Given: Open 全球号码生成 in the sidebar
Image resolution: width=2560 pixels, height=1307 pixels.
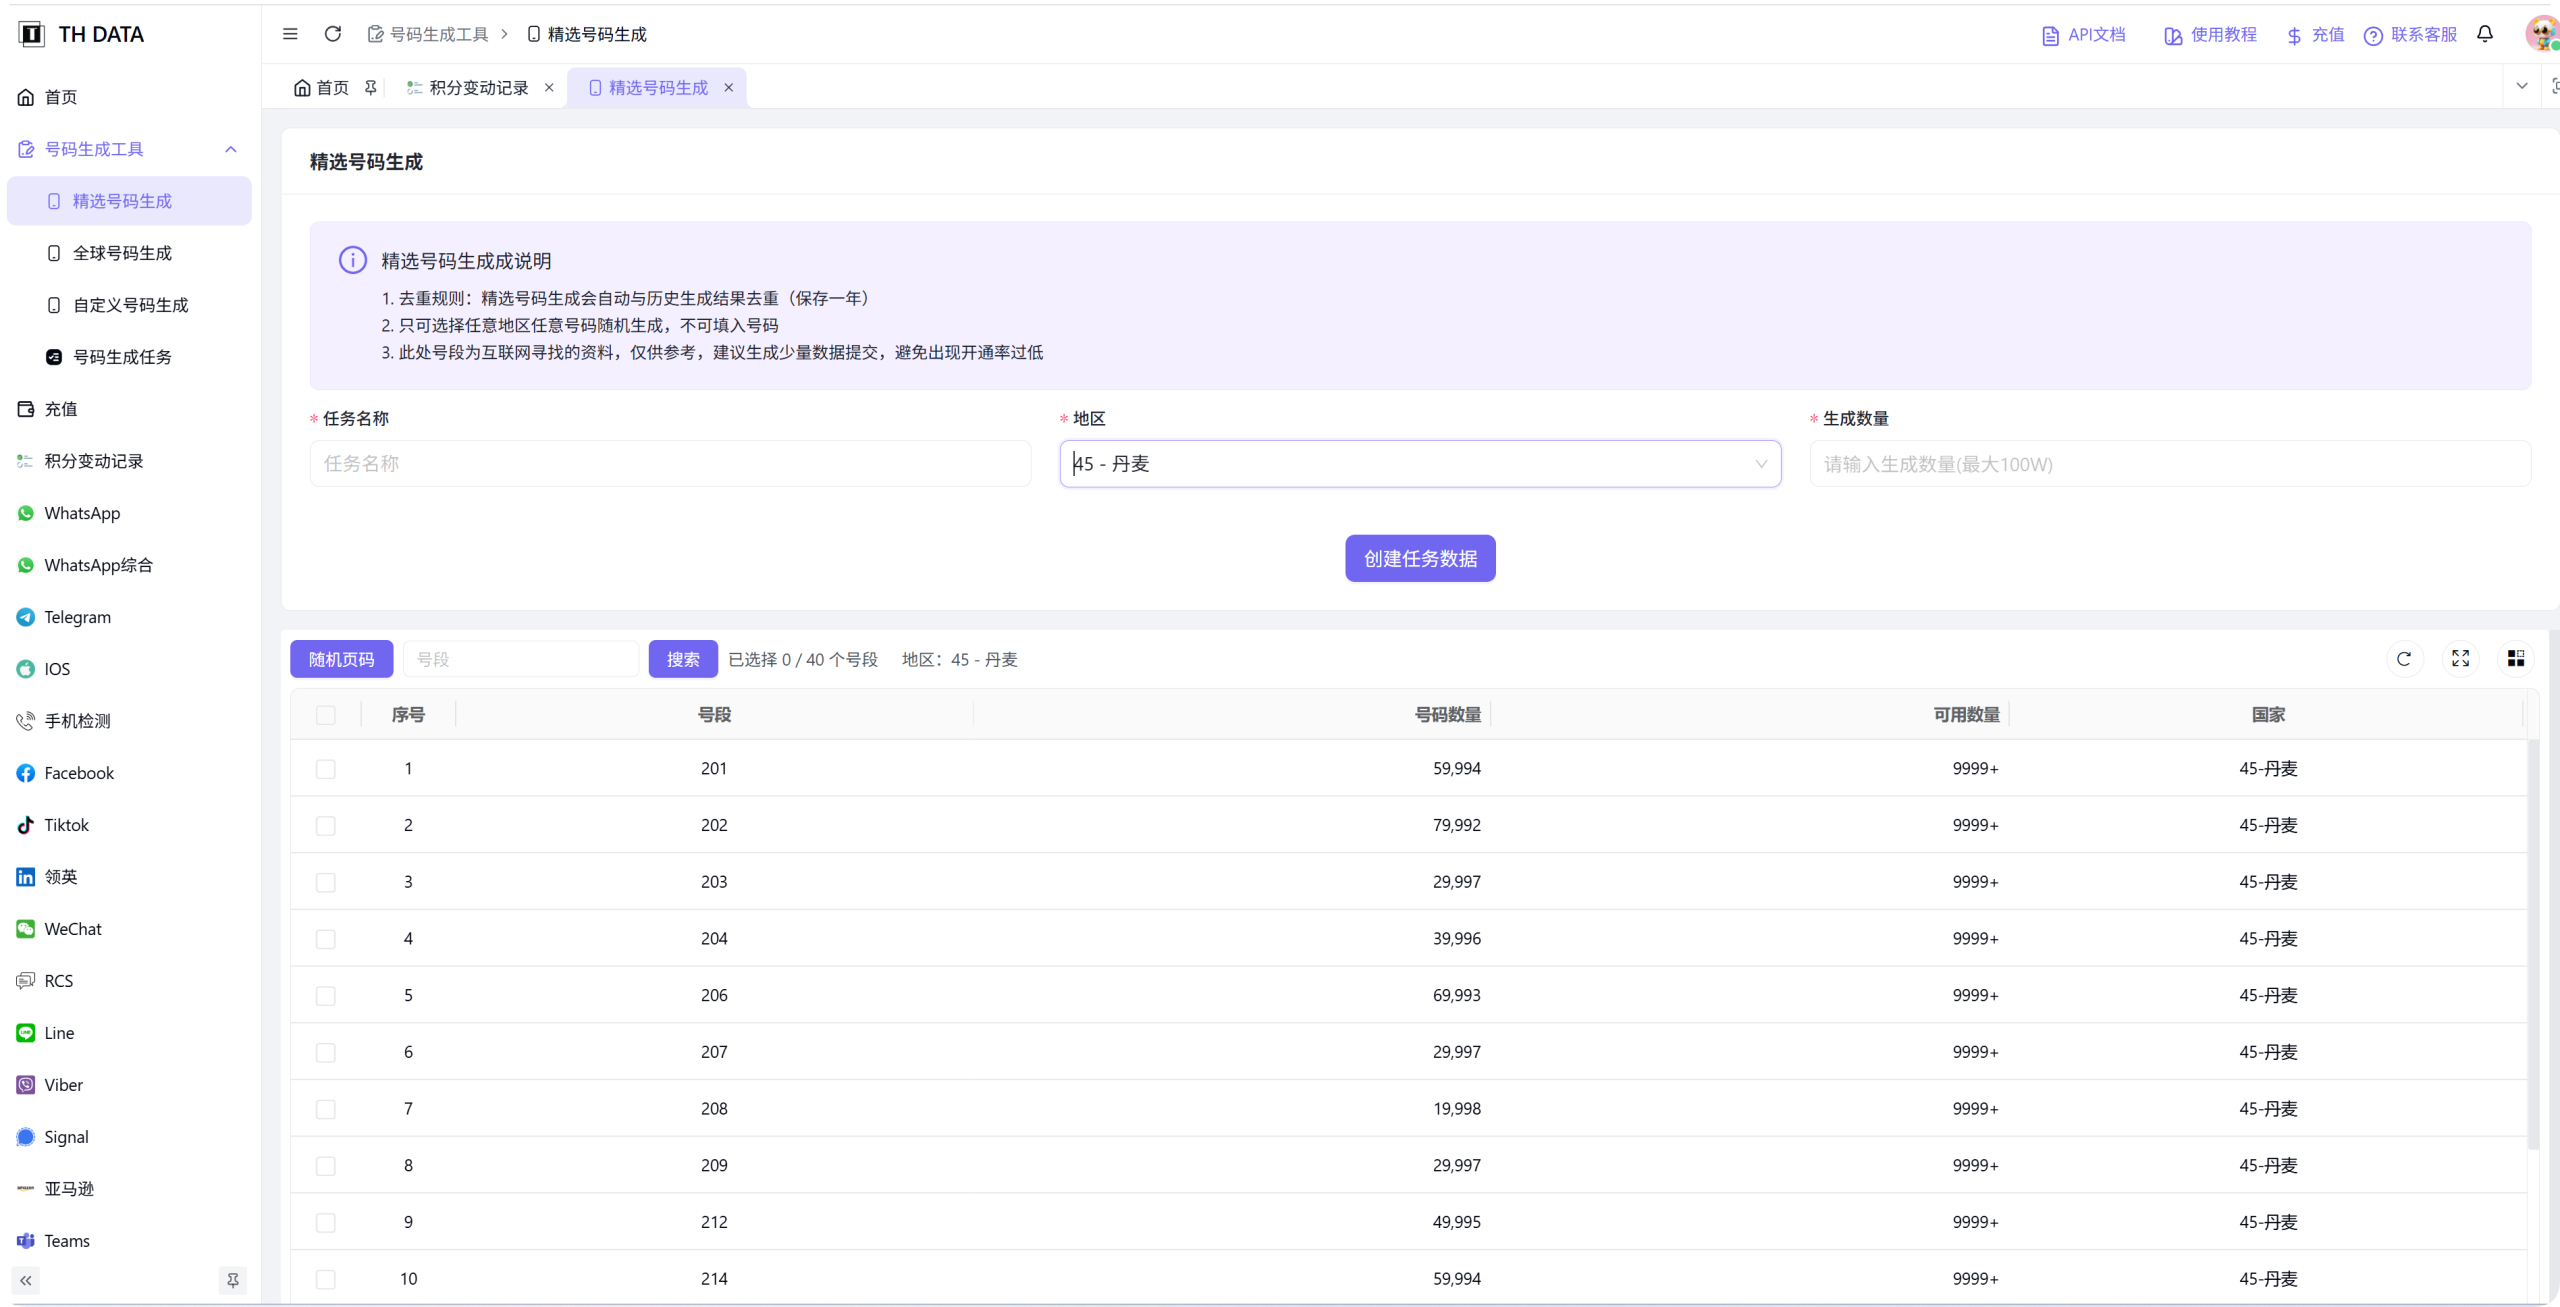Looking at the screenshot, I should click(122, 253).
